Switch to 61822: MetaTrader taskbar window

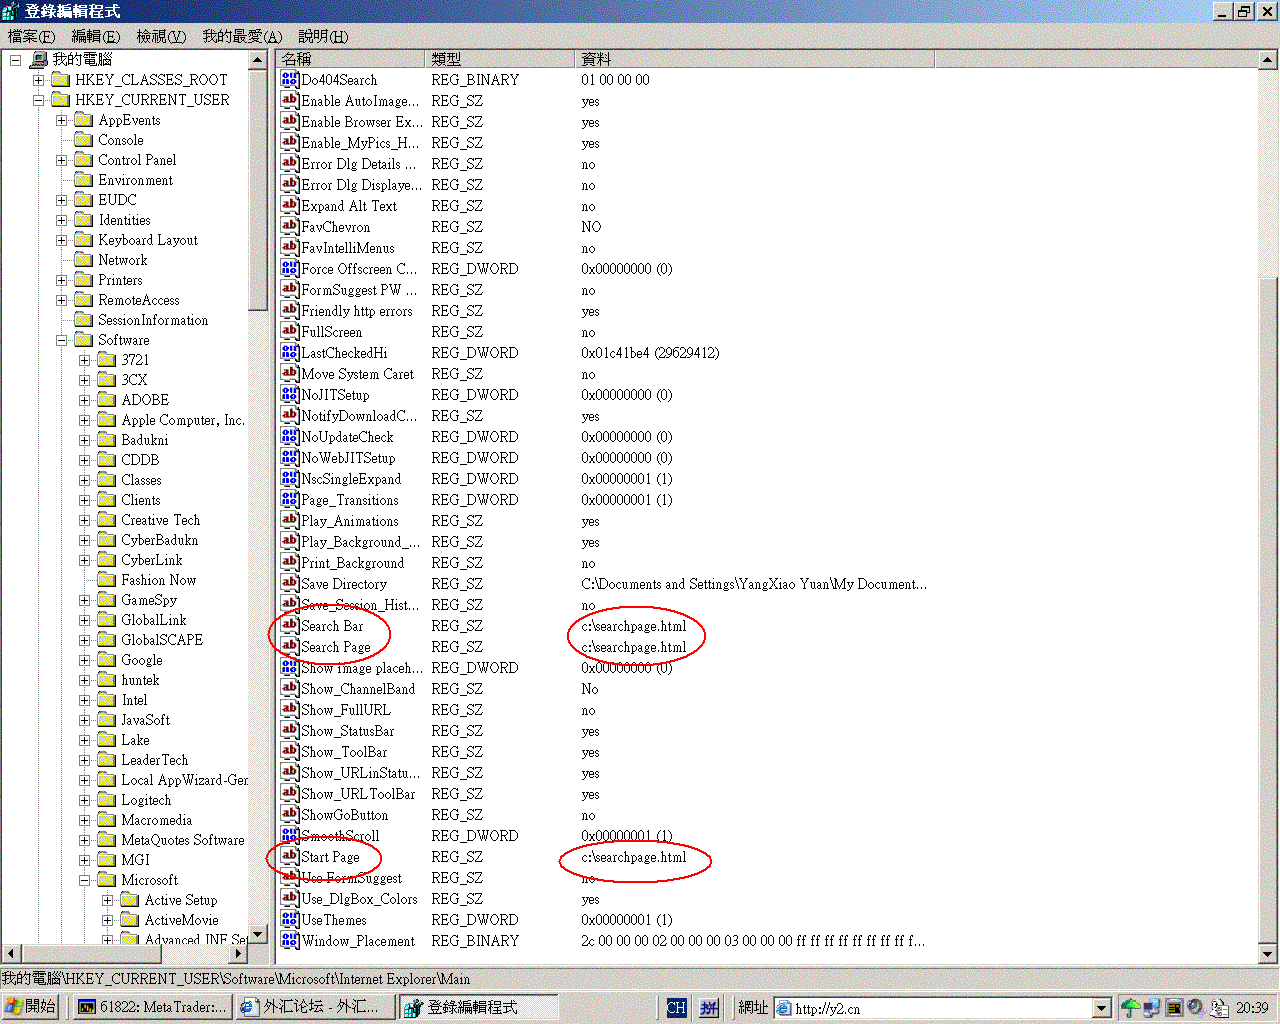coord(153,1007)
